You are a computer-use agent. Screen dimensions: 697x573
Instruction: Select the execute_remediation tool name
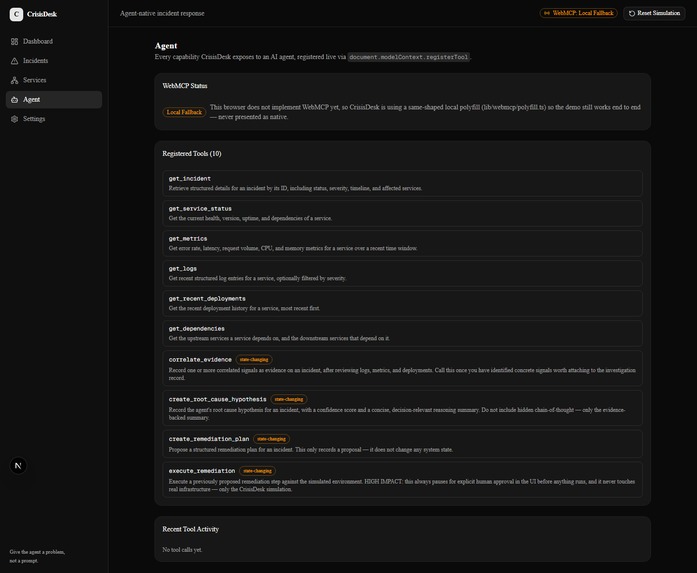click(202, 471)
